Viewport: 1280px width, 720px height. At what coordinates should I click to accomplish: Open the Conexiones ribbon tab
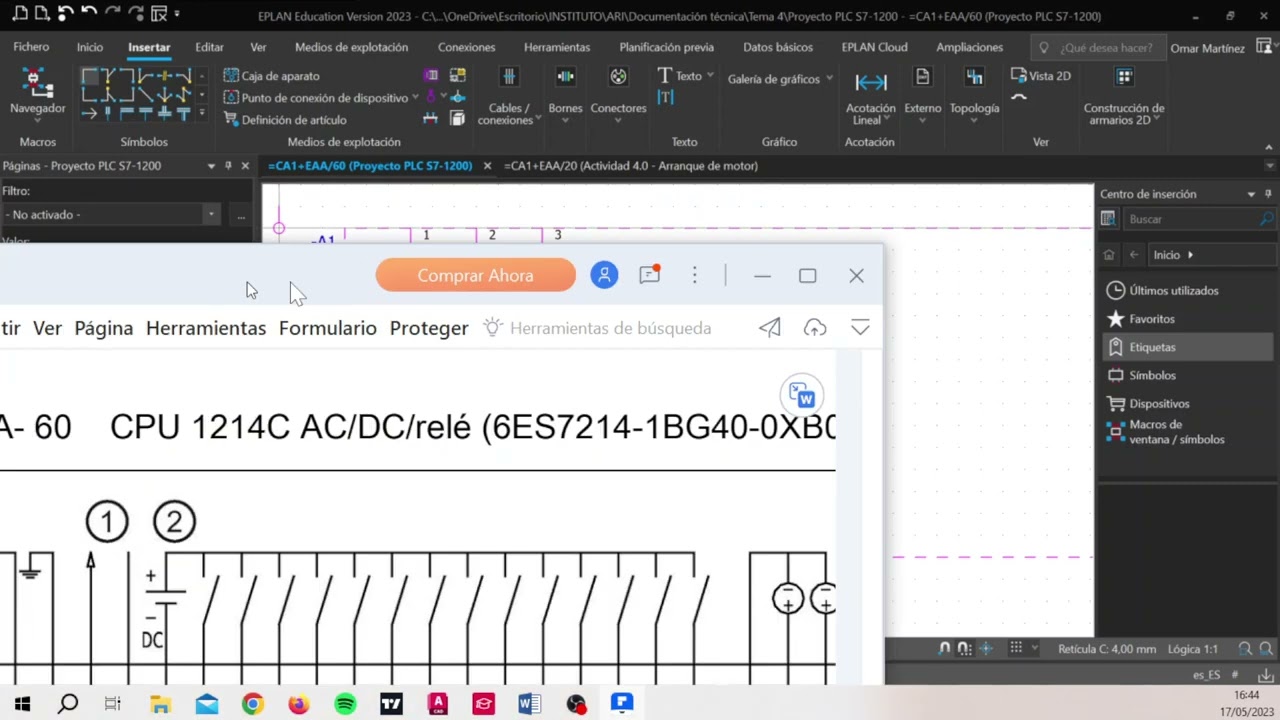pyautogui.click(x=466, y=47)
